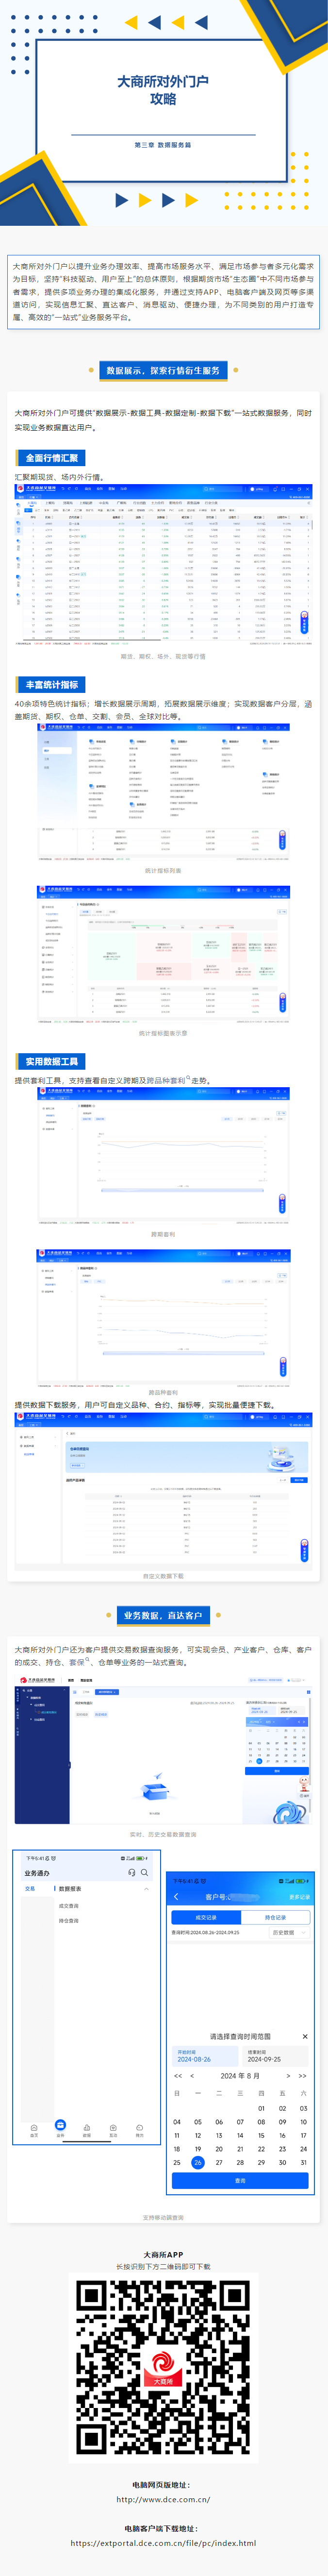
Task: Switch to the 持仓记录 tab
Action: tap(275, 1917)
